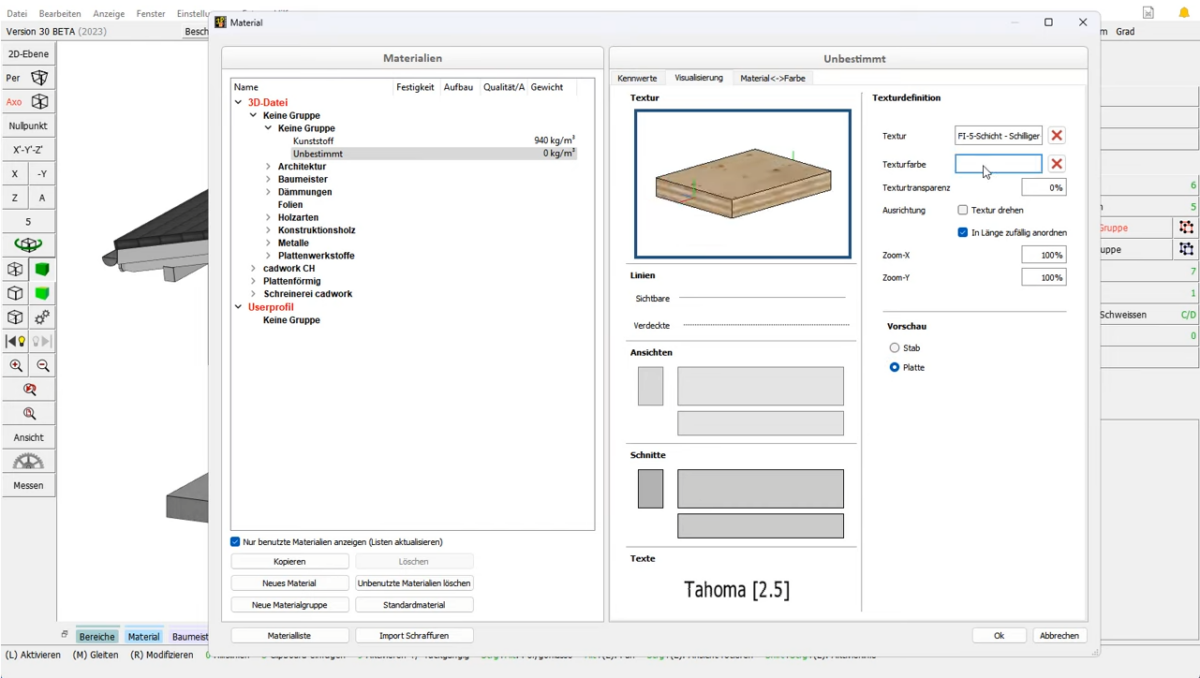1200x678 pixels.
Task: Select the Stab preview radio button
Action: tap(893, 347)
